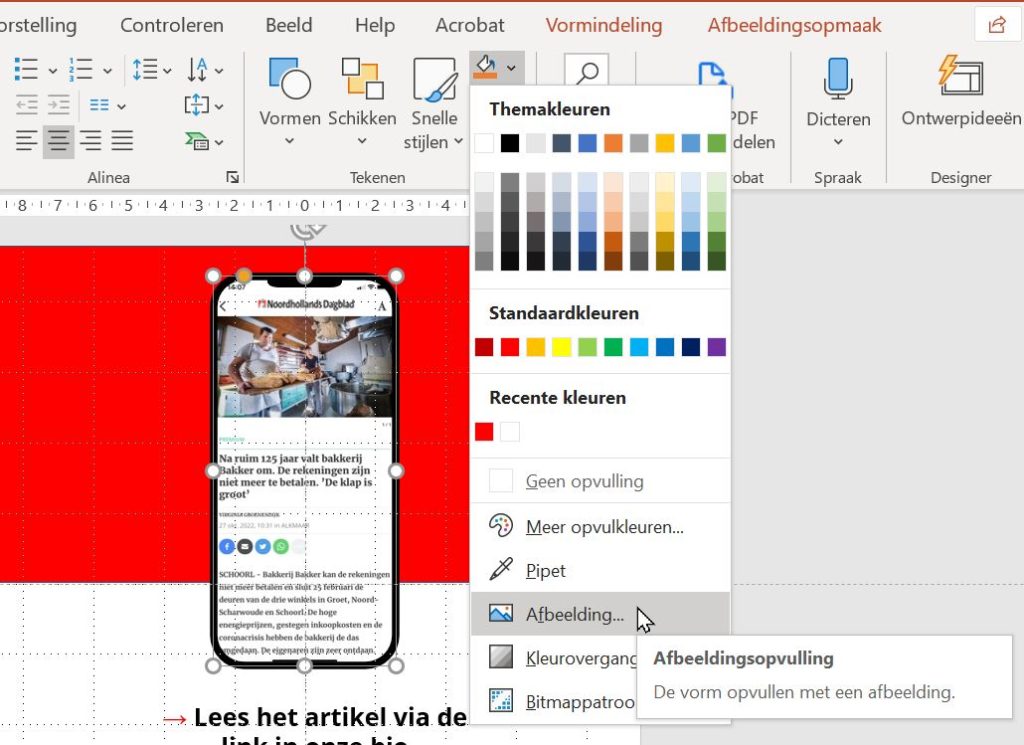1024x745 pixels.
Task: Click the search magnifier icon
Action: (587, 74)
